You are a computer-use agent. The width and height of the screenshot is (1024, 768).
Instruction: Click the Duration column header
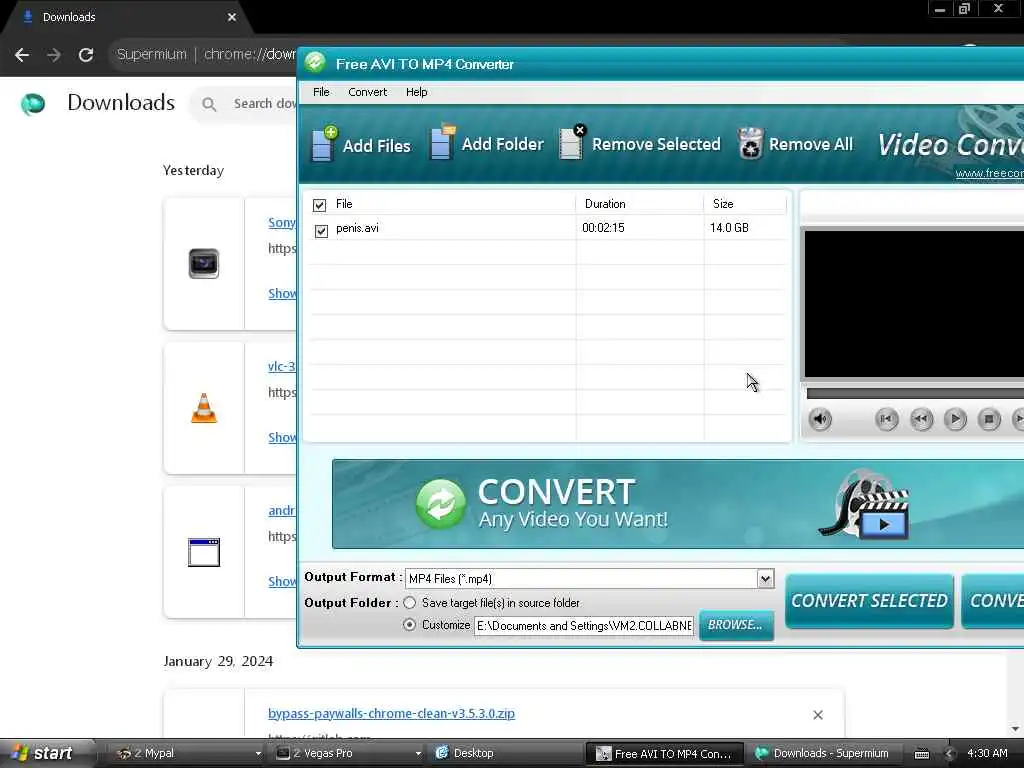(x=639, y=204)
